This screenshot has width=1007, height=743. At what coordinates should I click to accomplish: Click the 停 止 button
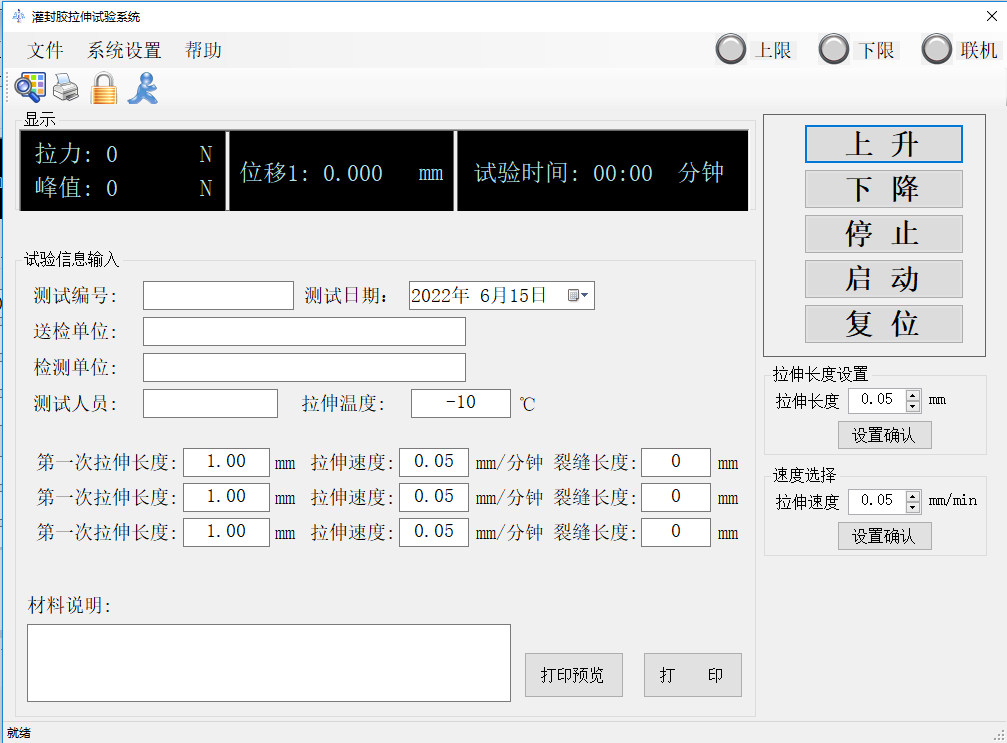tap(884, 234)
